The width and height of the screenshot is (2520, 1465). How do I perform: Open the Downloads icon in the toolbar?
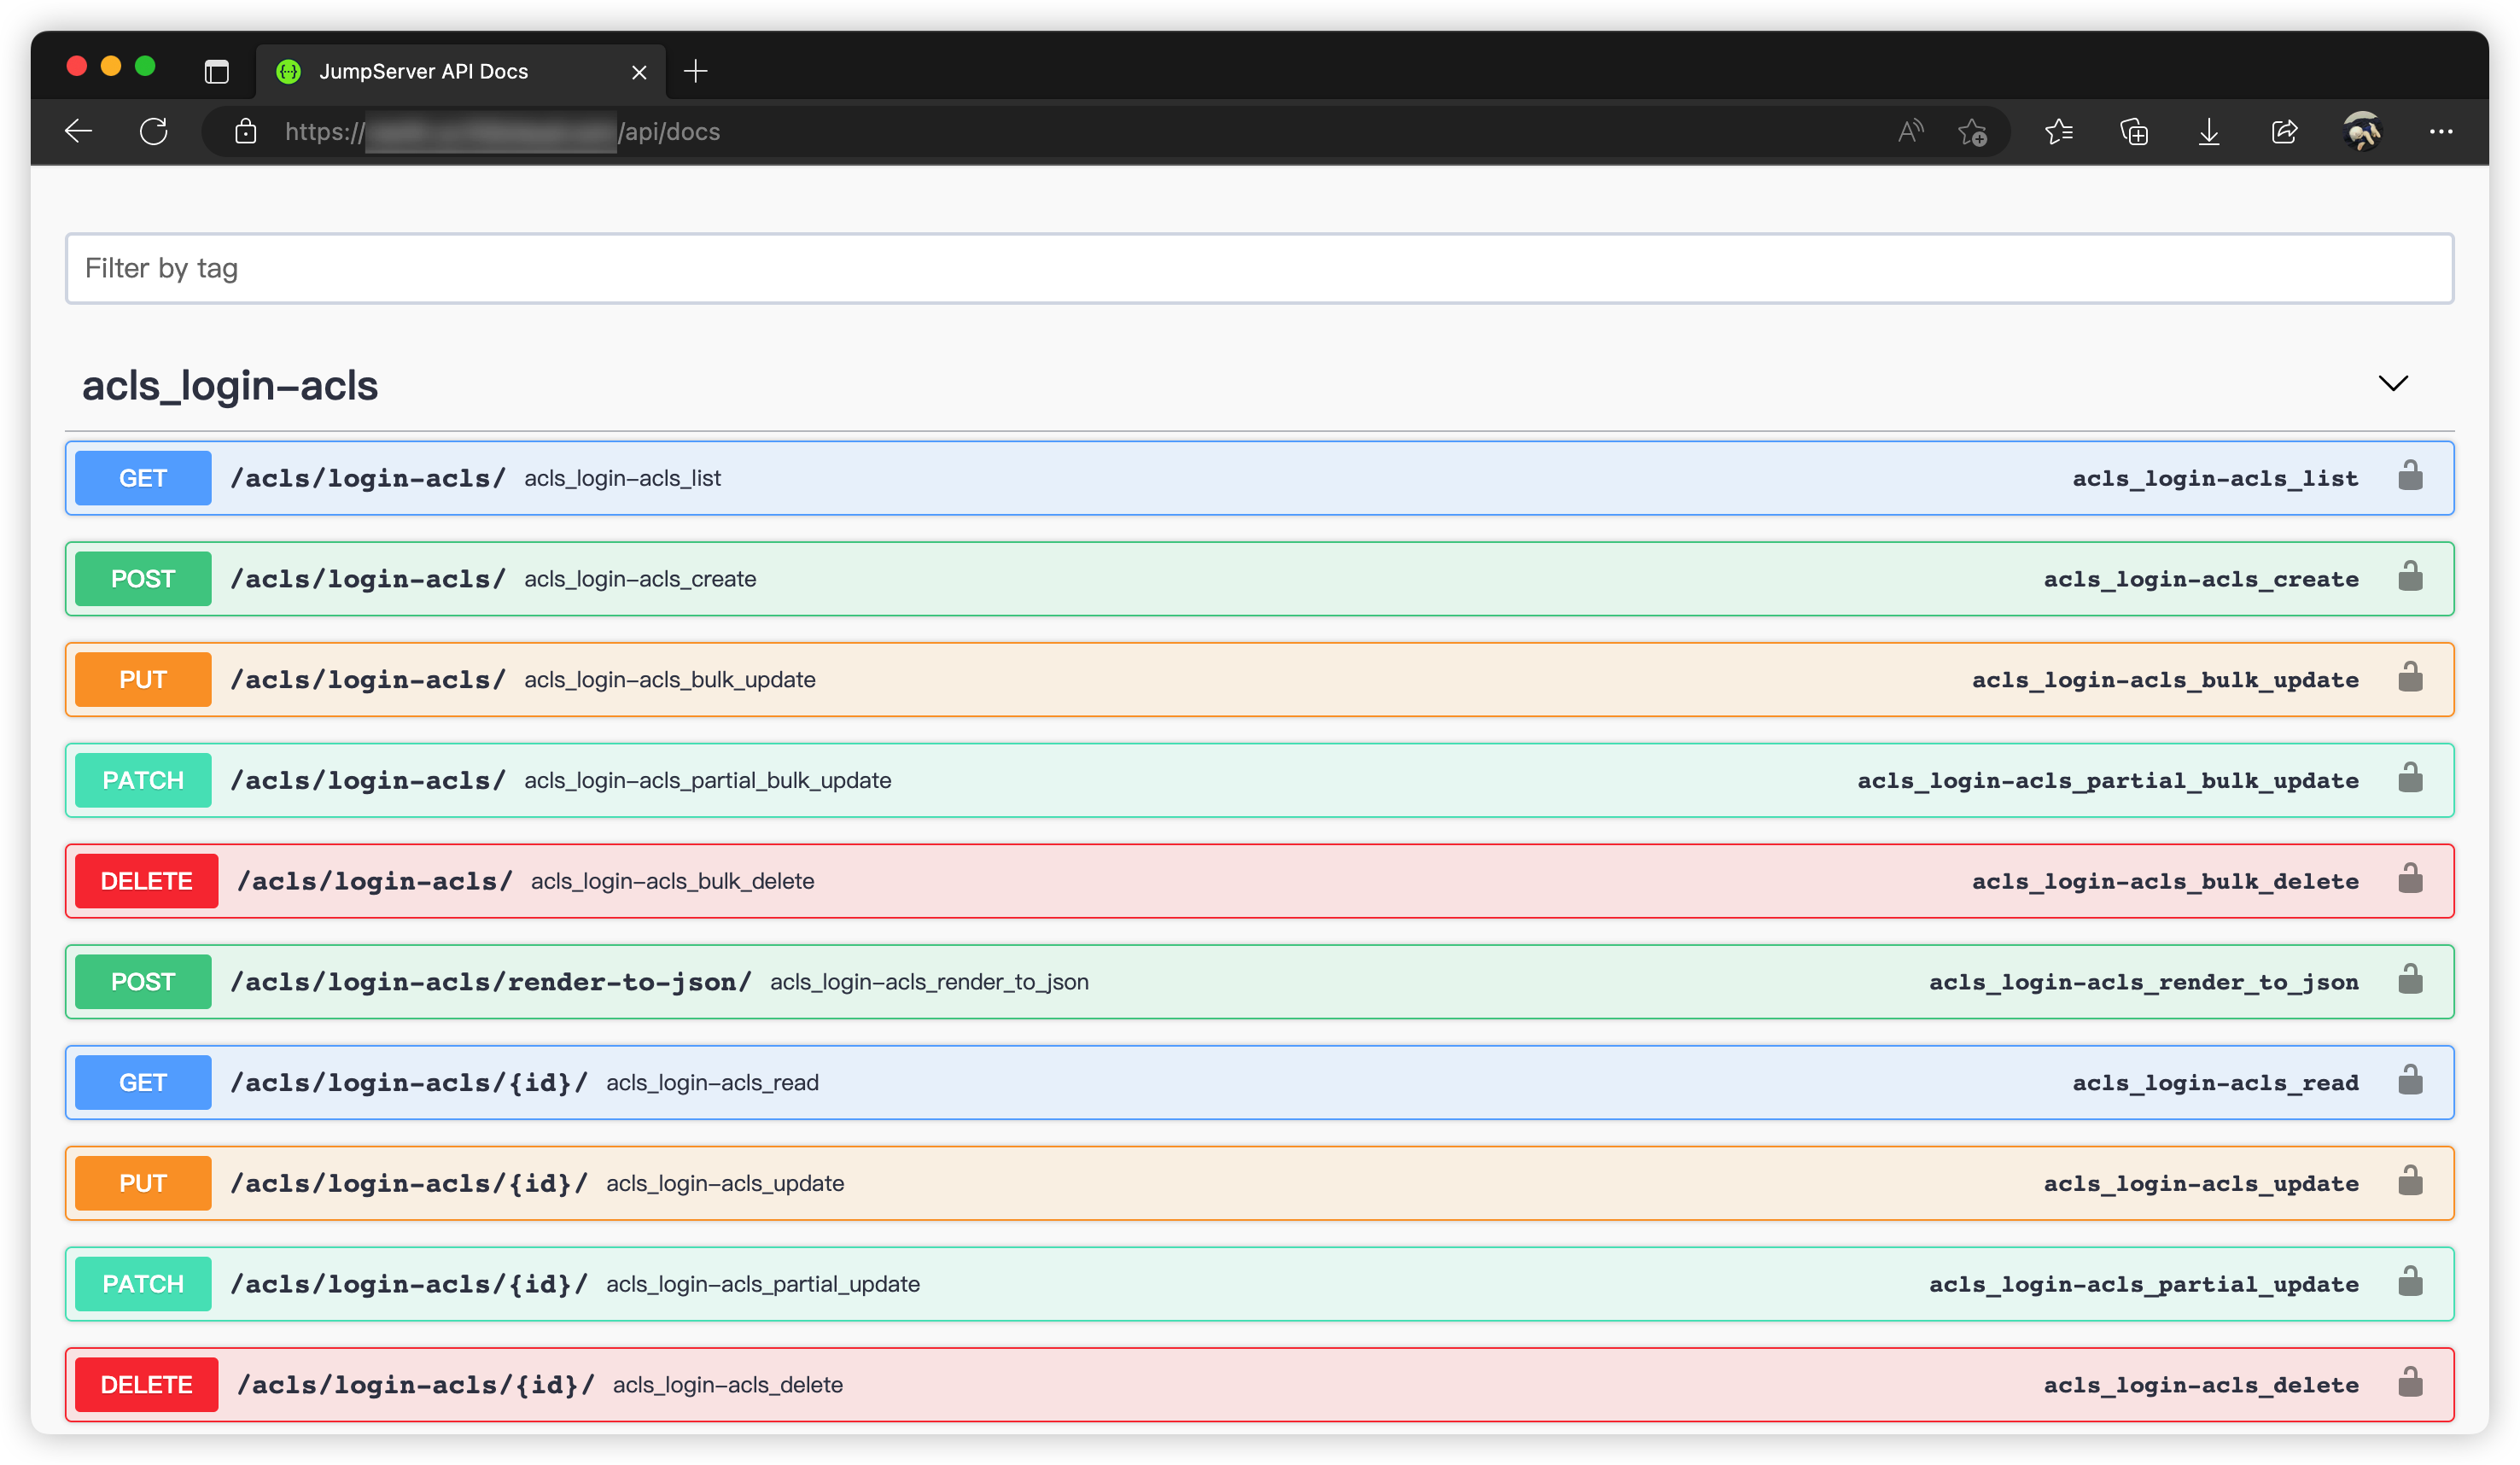[2209, 131]
